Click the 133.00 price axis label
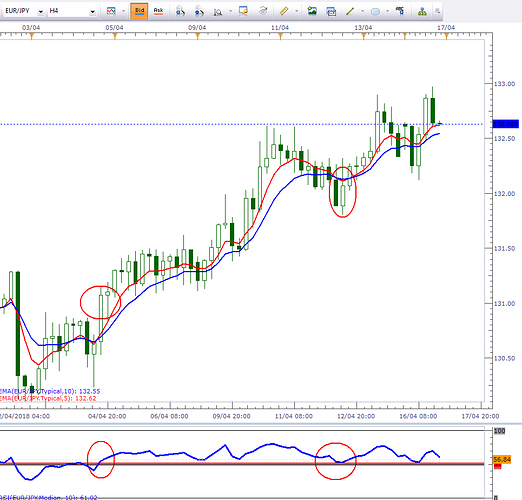The height and width of the screenshot is (500, 522). pyautogui.click(x=504, y=84)
